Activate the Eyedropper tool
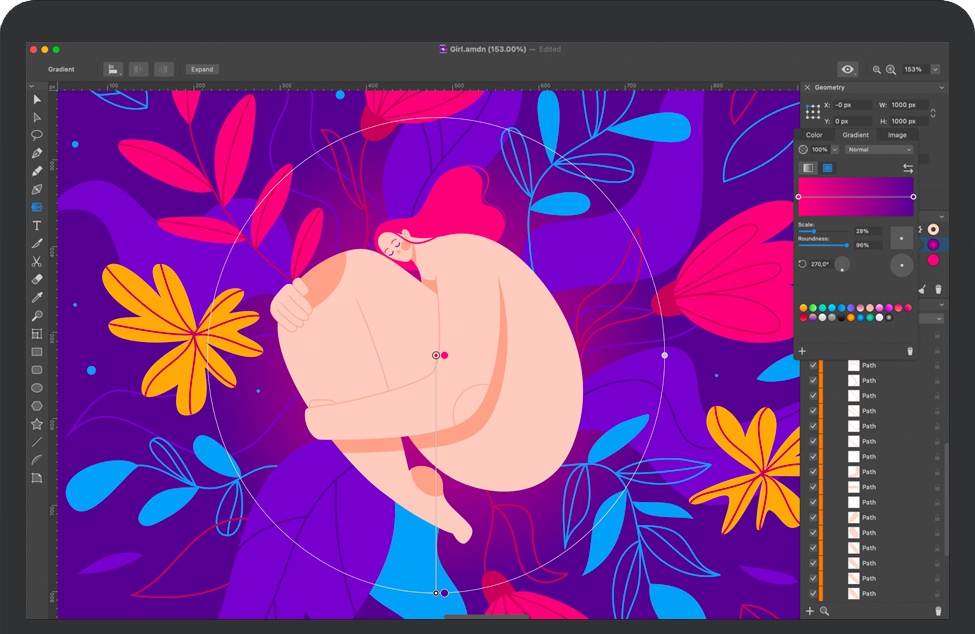 (37, 297)
